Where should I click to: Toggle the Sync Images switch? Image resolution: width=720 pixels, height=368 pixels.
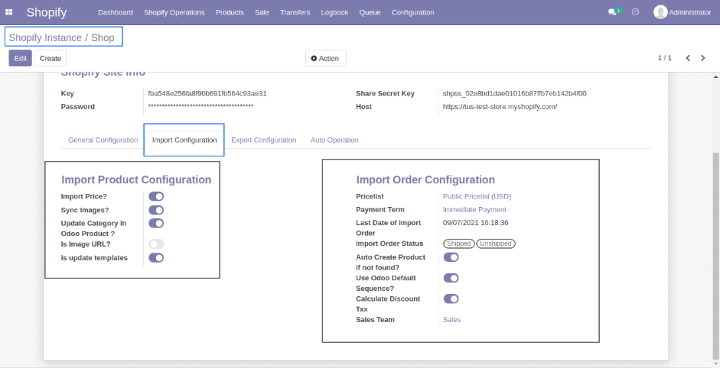(x=156, y=210)
